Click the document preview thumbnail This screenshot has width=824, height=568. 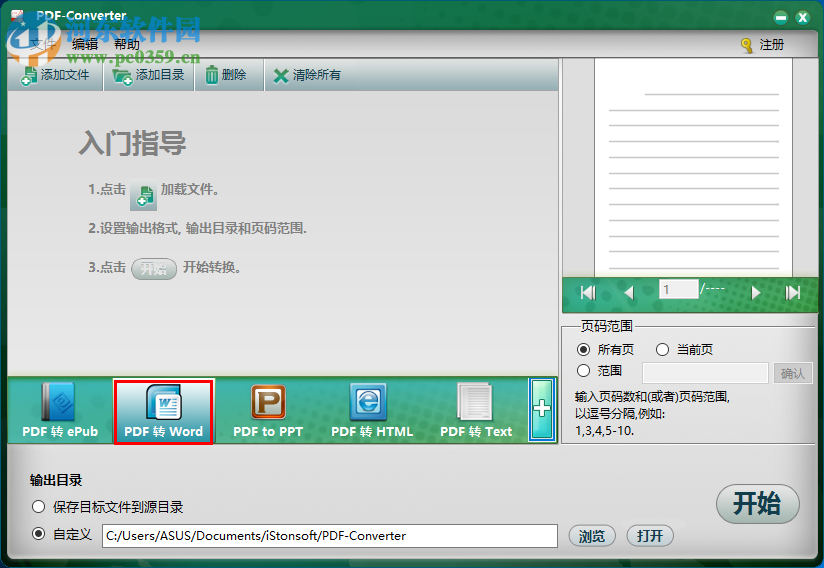(x=693, y=167)
